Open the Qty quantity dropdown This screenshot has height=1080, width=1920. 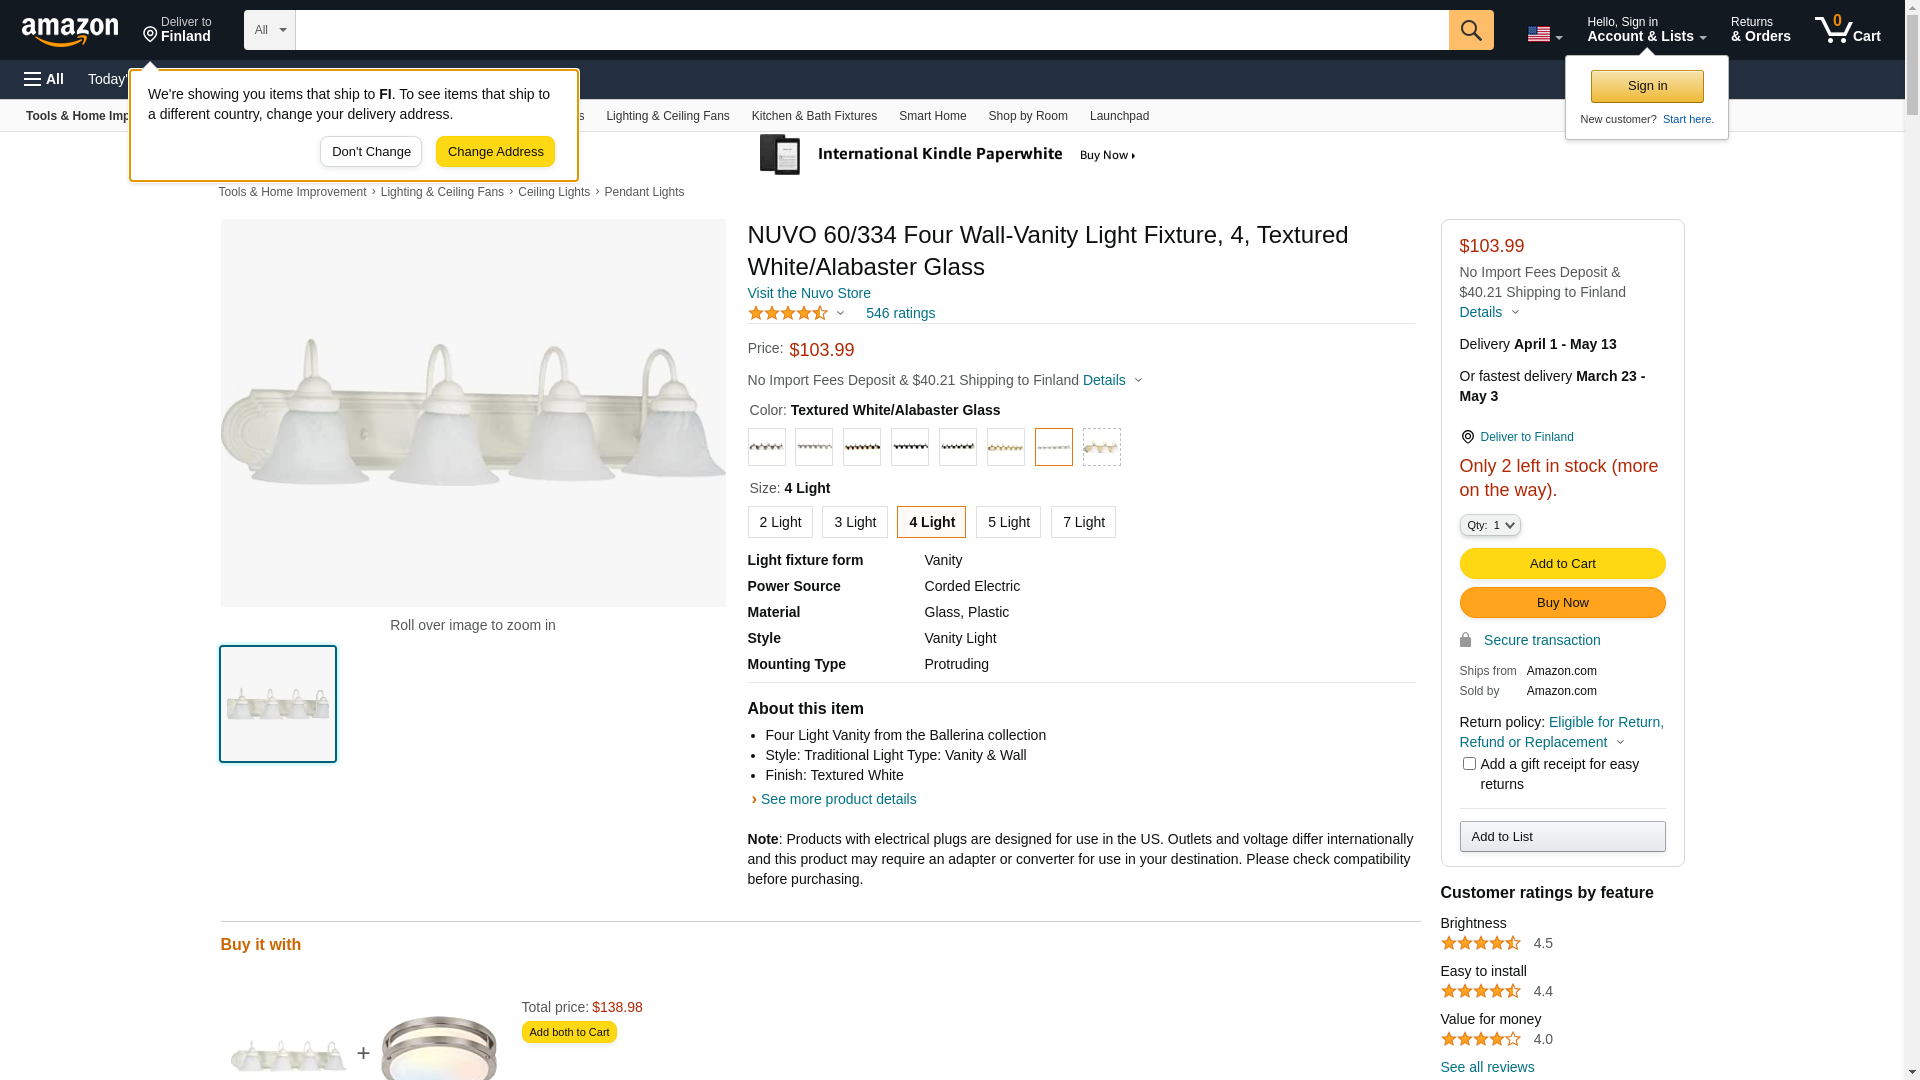(x=1489, y=525)
